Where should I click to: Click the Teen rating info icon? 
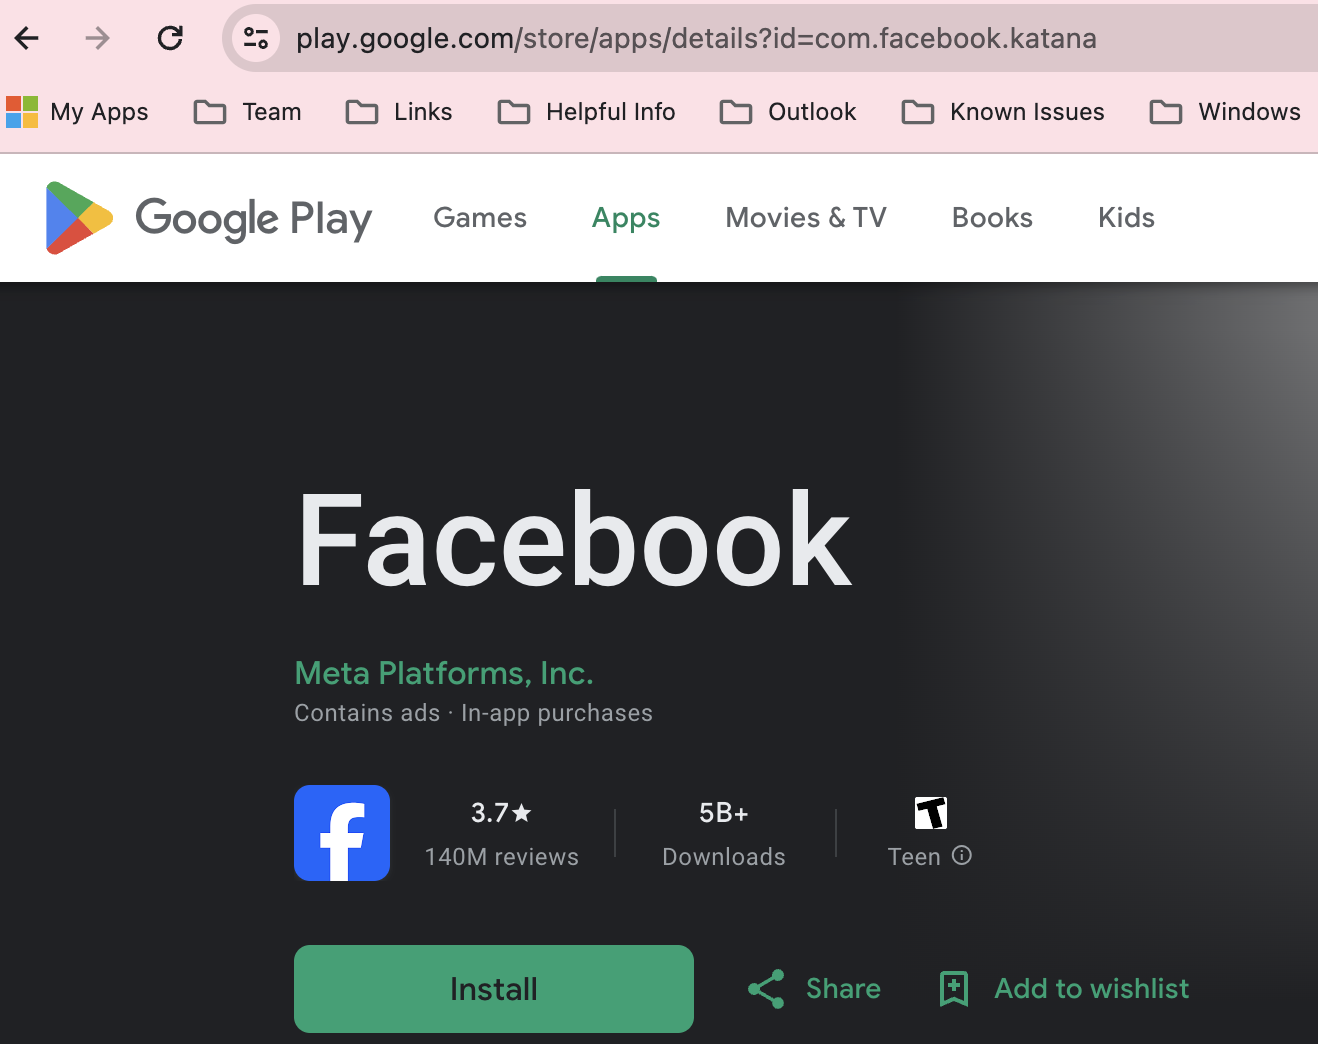coord(962,856)
